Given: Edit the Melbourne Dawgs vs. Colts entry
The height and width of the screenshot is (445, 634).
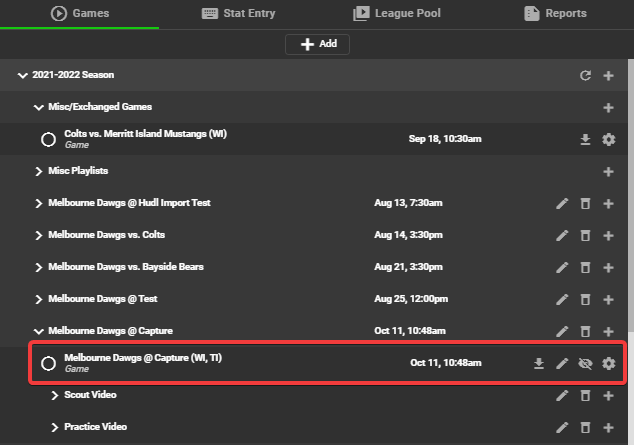Looking at the screenshot, I should (562, 235).
